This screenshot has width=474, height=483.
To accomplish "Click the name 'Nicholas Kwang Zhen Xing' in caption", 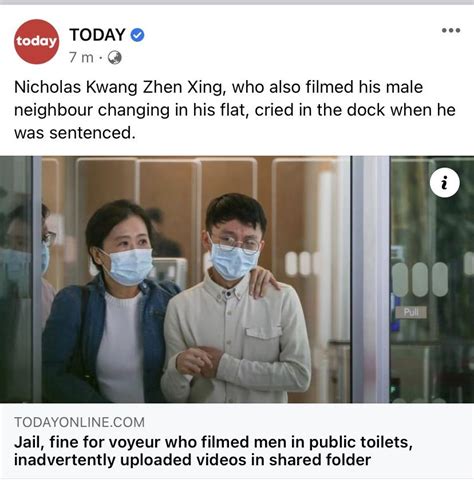I will coord(118,88).
